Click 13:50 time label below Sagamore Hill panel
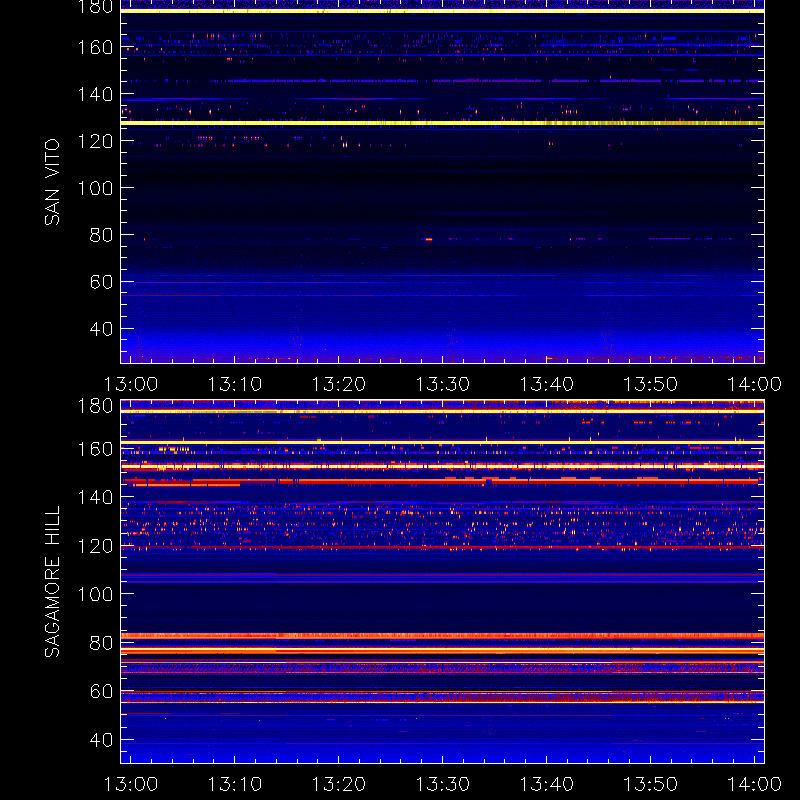Viewport: 800px width, 800px height. click(651, 784)
